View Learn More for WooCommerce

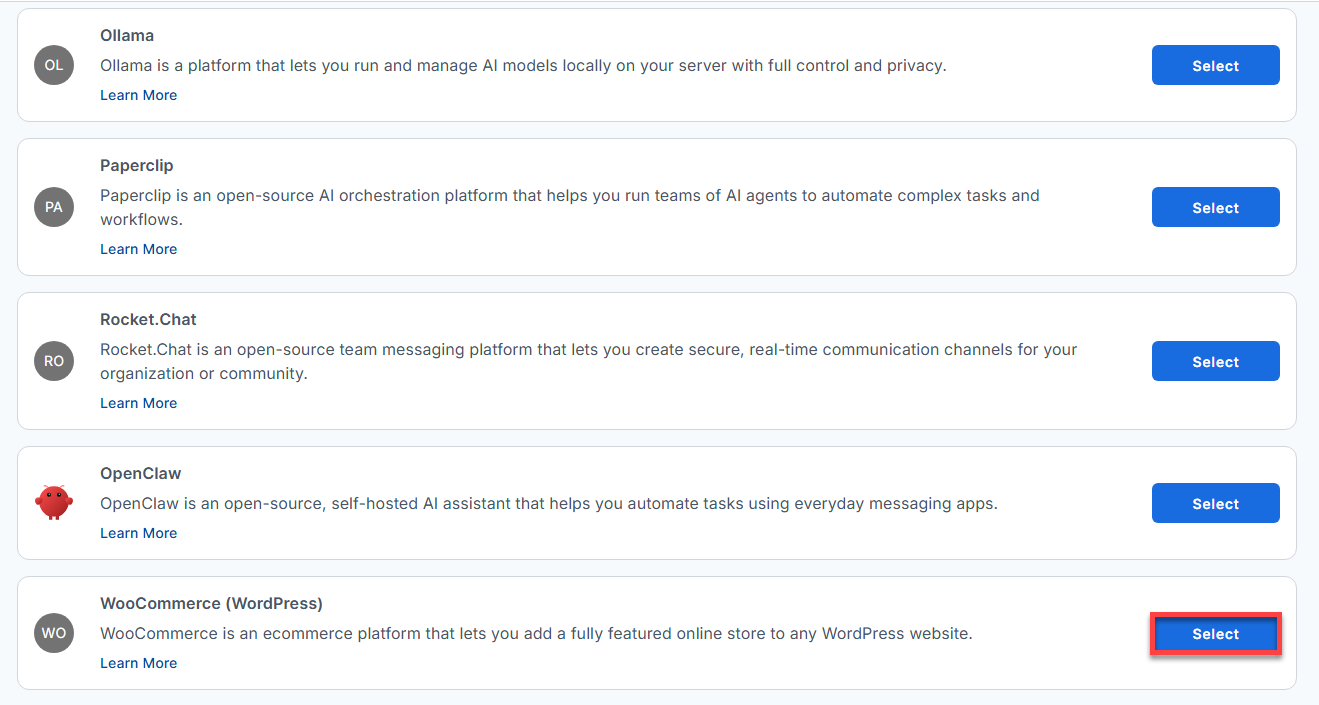(x=138, y=663)
